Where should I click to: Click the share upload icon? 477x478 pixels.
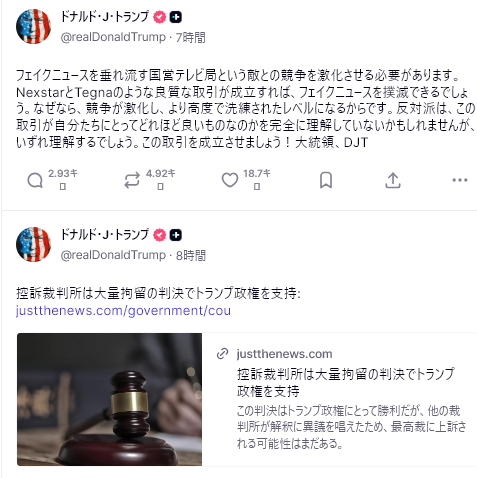point(393,180)
